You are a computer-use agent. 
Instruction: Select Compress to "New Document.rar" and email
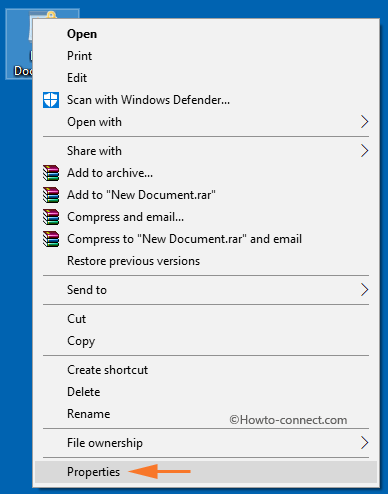[206, 239]
